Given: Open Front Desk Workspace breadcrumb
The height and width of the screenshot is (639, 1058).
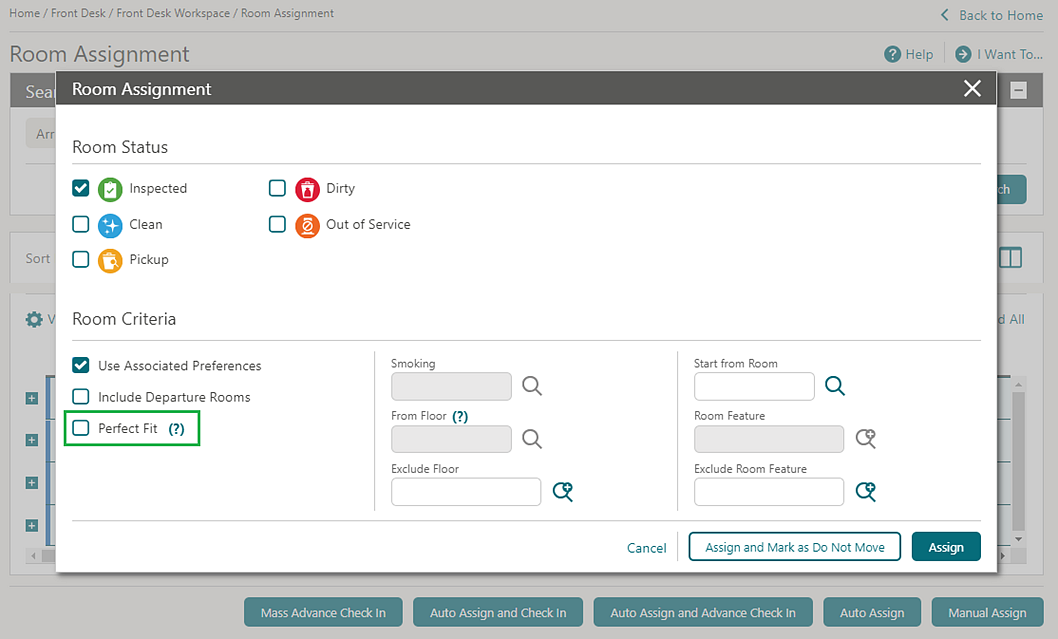Looking at the screenshot, I should click(x=173, y=13).
